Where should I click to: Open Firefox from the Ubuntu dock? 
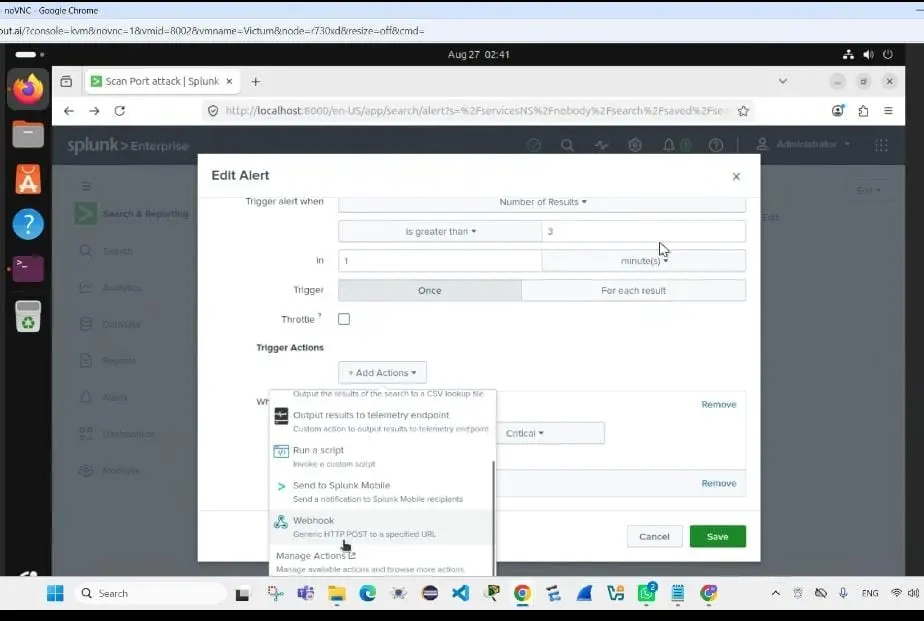pos(28,89)
